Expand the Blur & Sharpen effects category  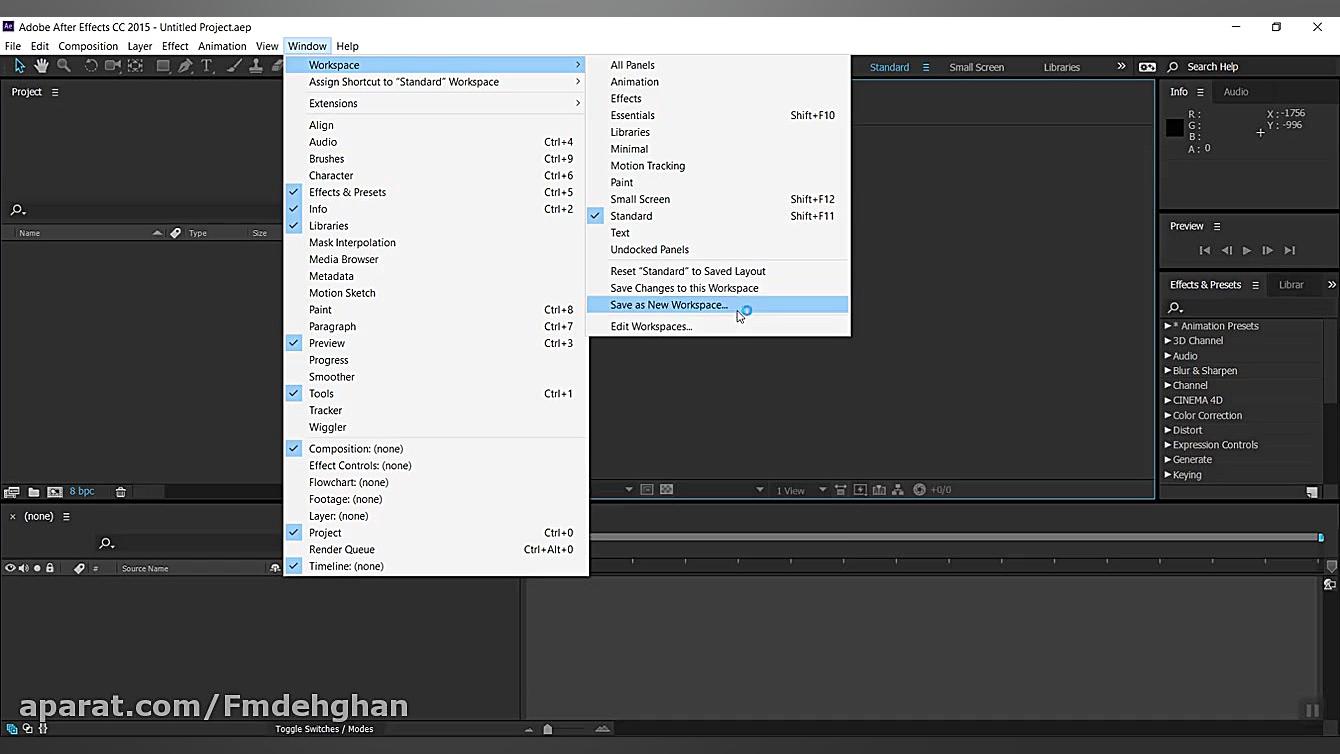coord(1168,371)
